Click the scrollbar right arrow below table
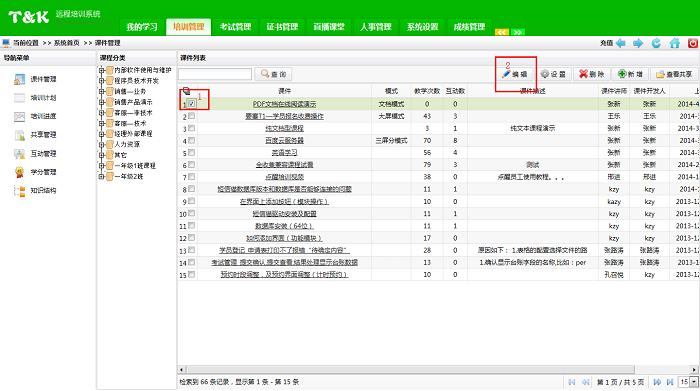This screenshot has width=700, height=391. [x=695, y=370]
